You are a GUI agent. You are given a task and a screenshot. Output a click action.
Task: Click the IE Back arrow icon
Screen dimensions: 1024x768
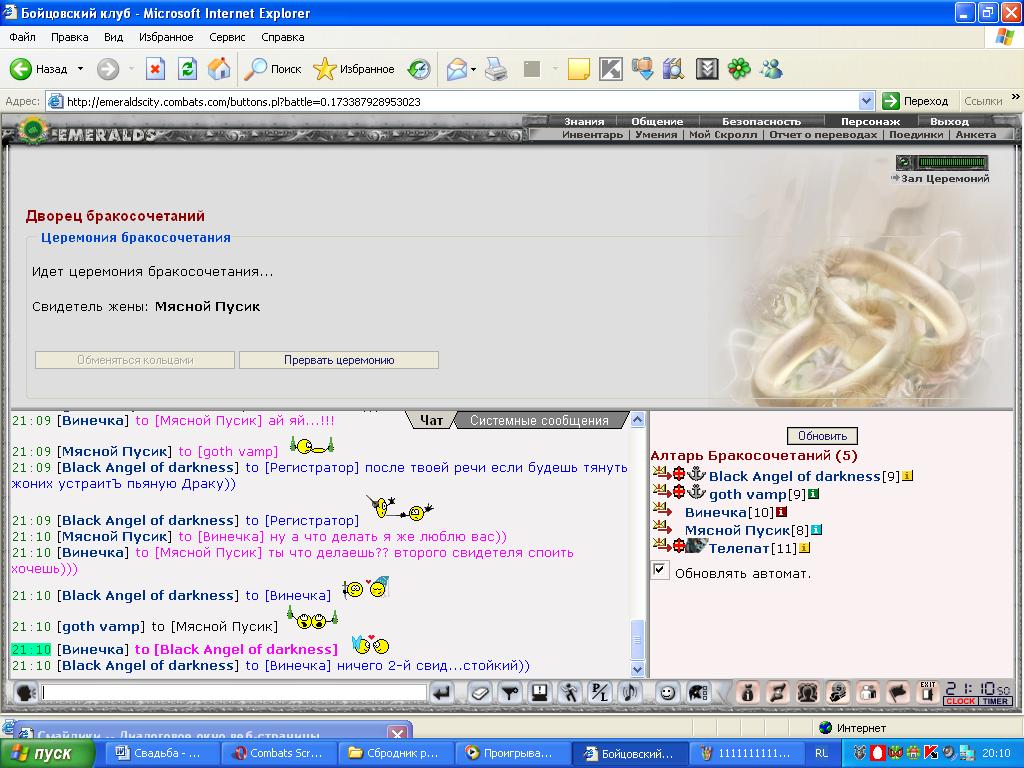[20, 69]
